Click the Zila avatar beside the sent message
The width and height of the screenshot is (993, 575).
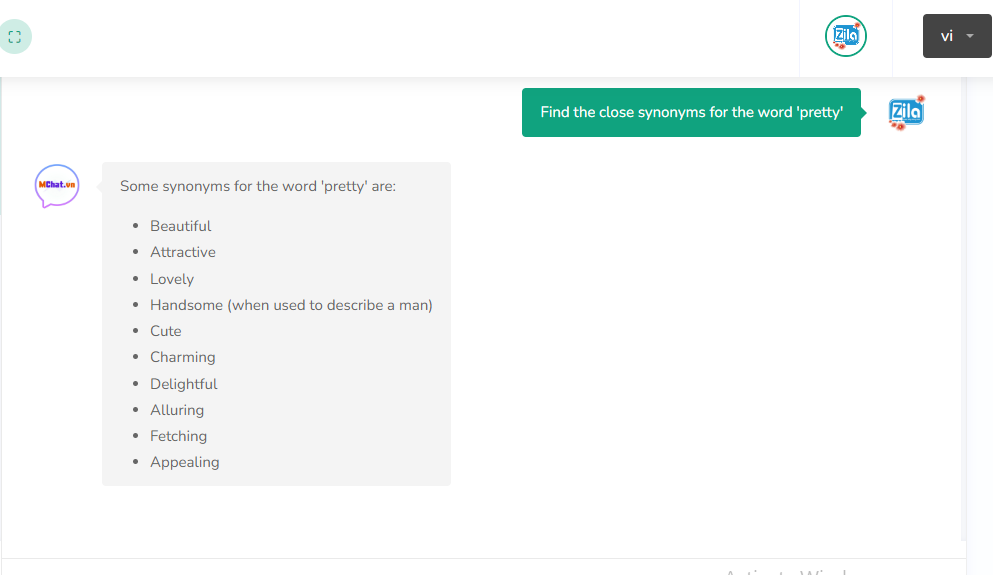click(x=906, y=112)
